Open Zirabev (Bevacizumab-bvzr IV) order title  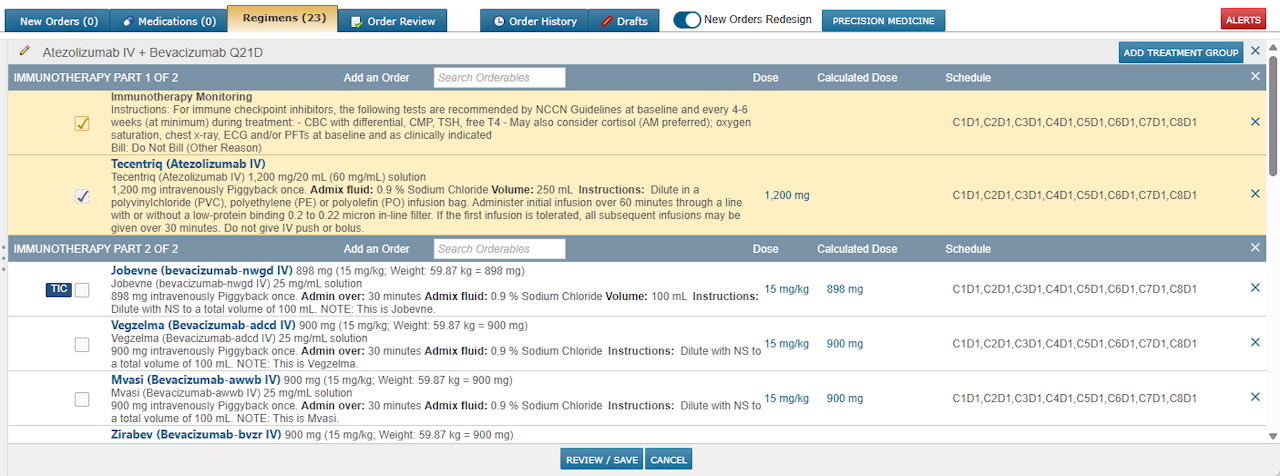coord(196,435)
